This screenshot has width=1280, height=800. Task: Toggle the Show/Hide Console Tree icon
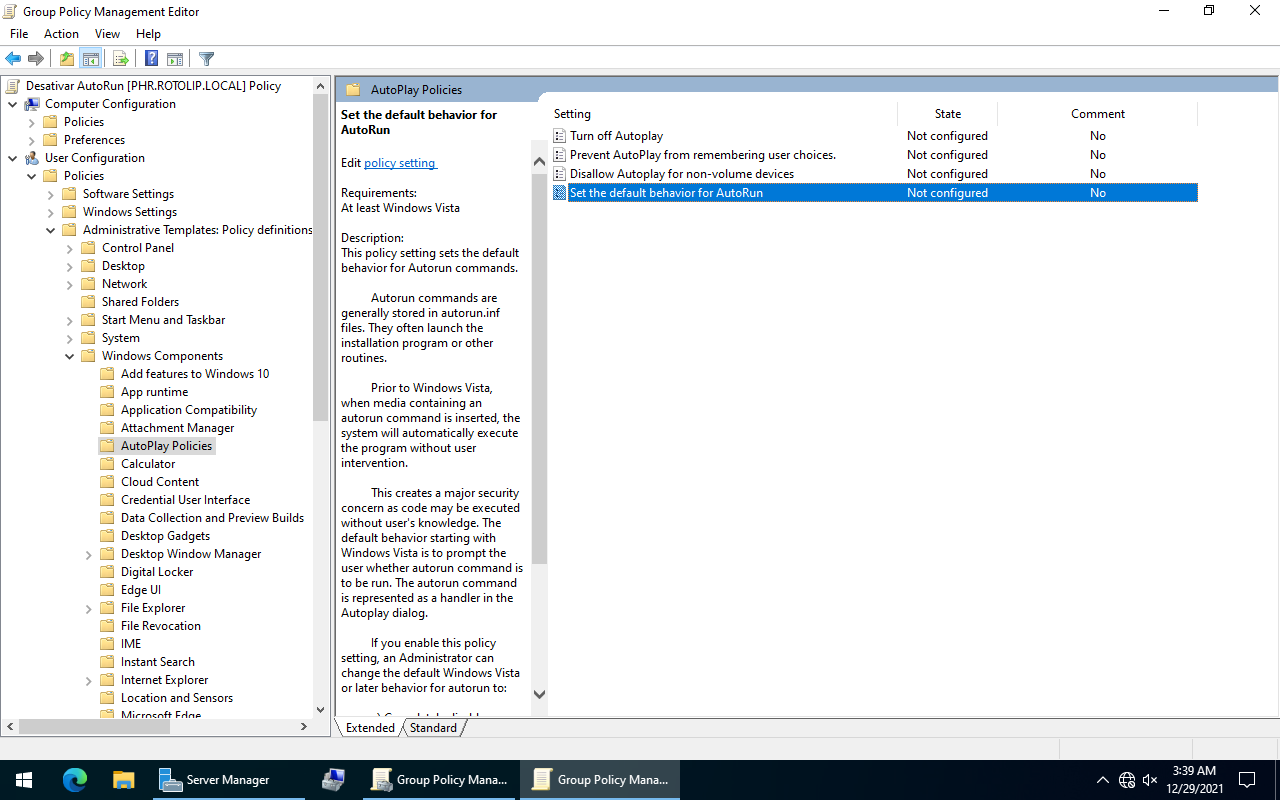coord(91,58)
